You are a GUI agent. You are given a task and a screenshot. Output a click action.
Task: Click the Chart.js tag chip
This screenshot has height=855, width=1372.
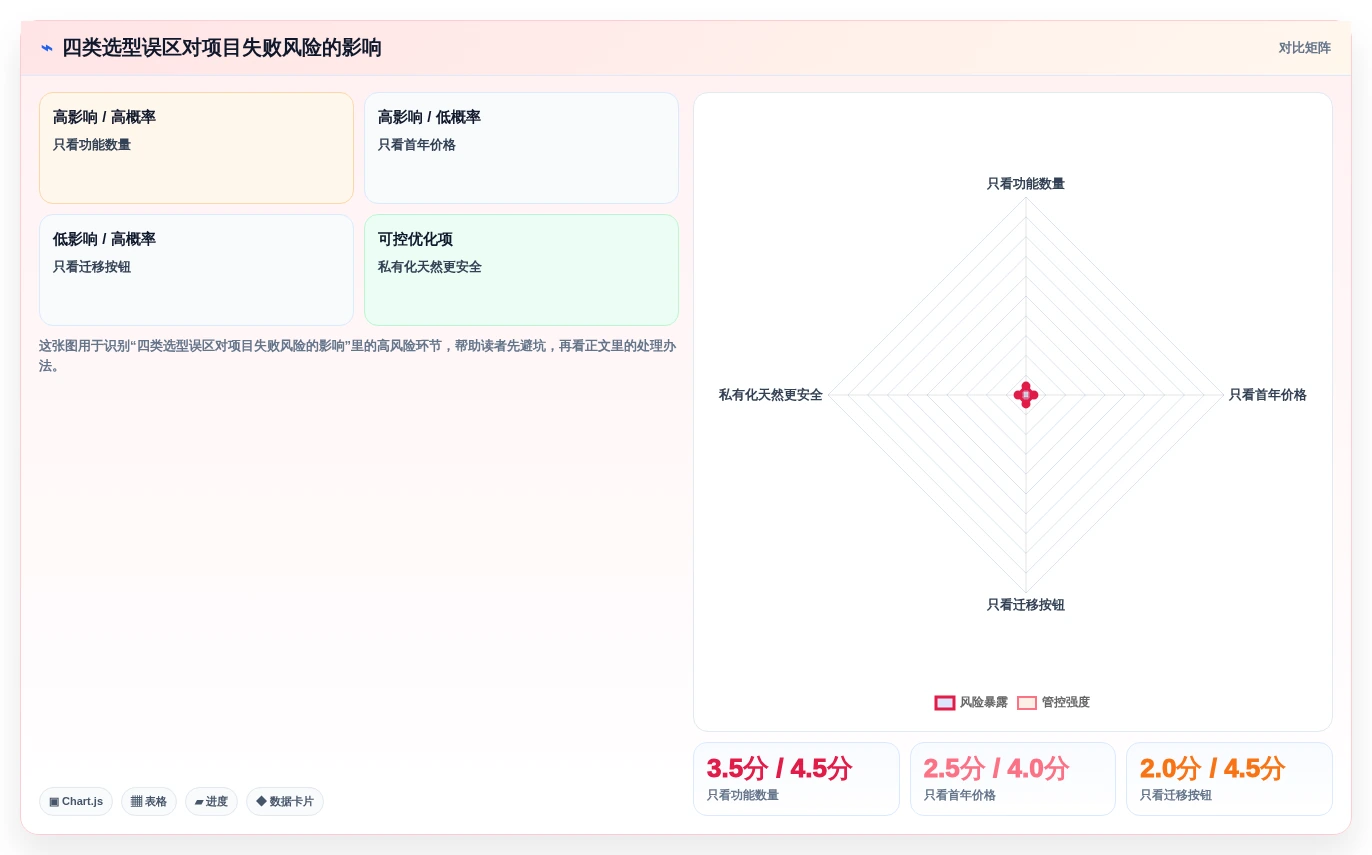click(x=76, y=802)
